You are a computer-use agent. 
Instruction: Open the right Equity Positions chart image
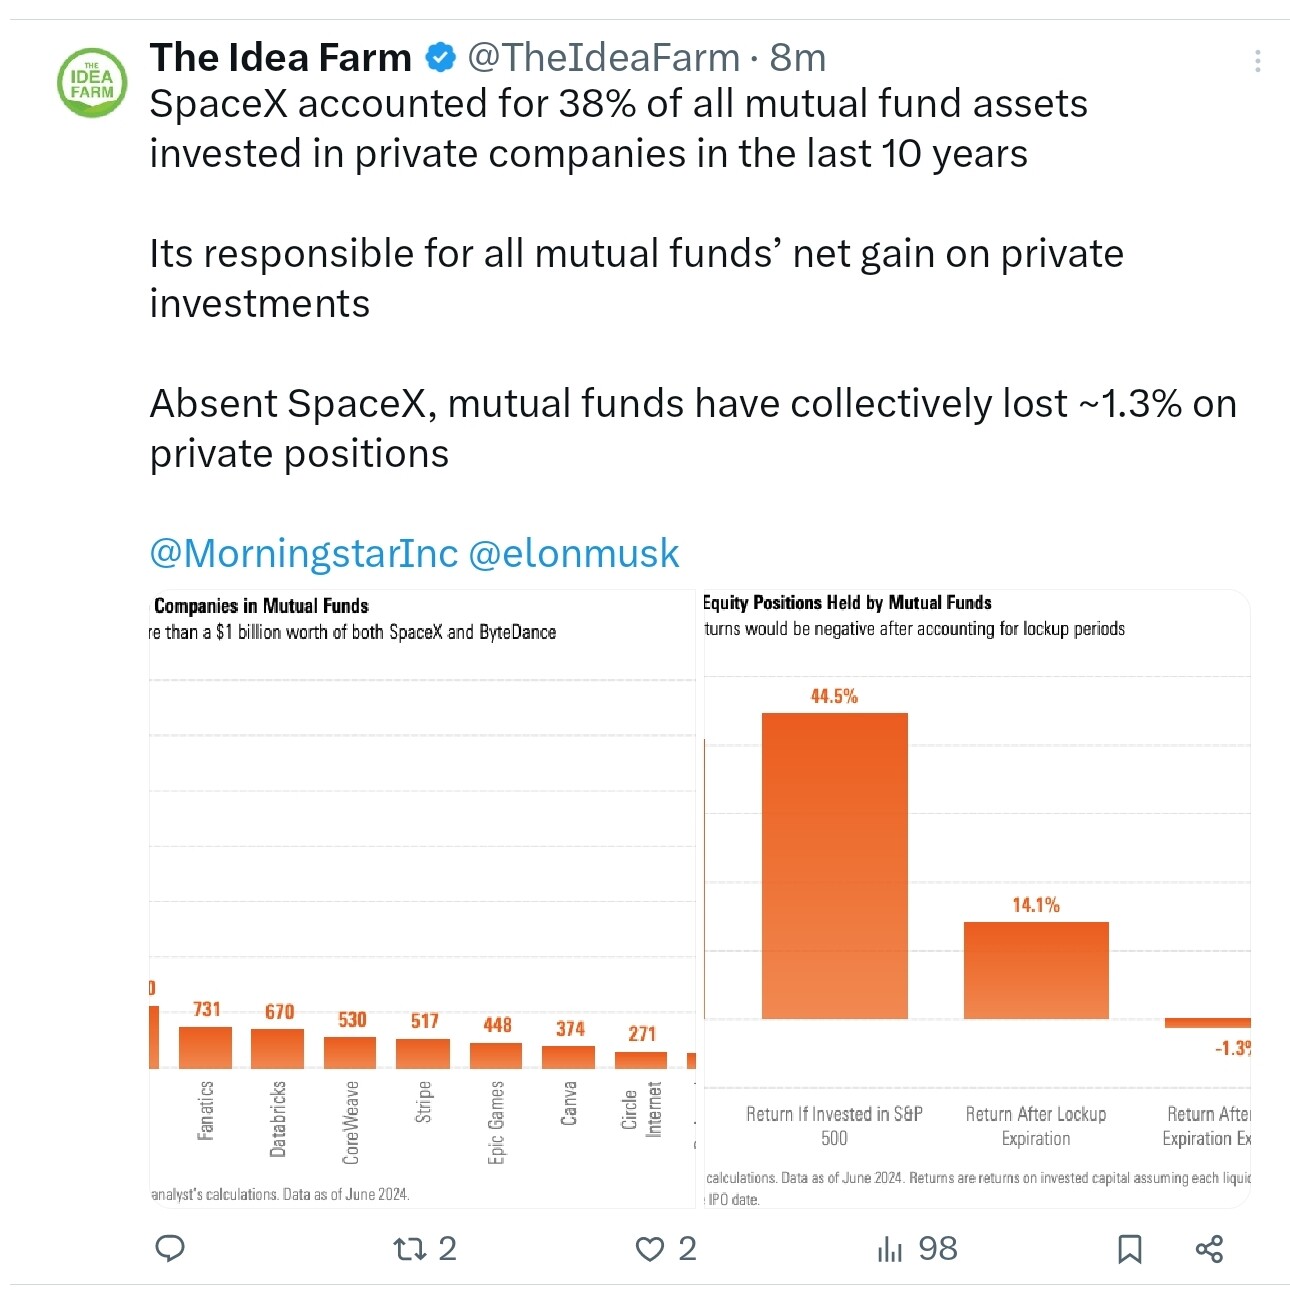coord(977,898)
